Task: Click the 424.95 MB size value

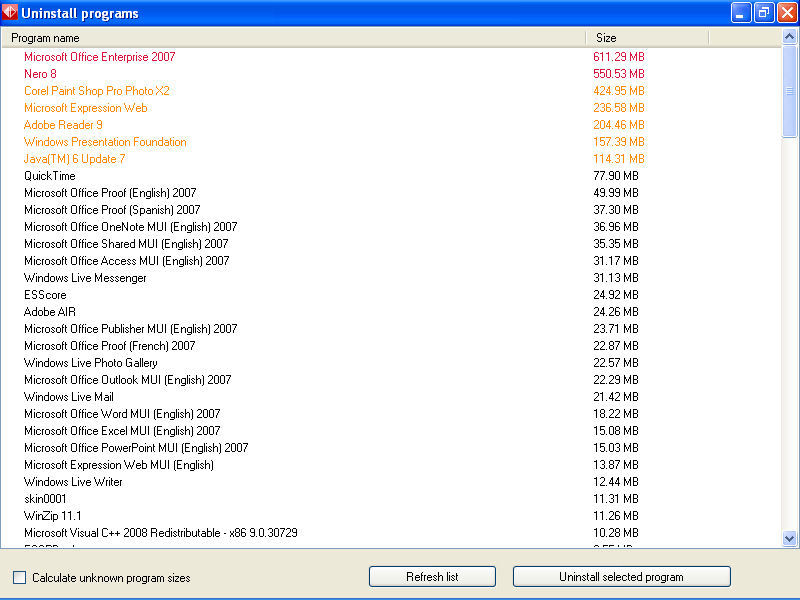Action: pyautogui.click(x=619, y=91)
